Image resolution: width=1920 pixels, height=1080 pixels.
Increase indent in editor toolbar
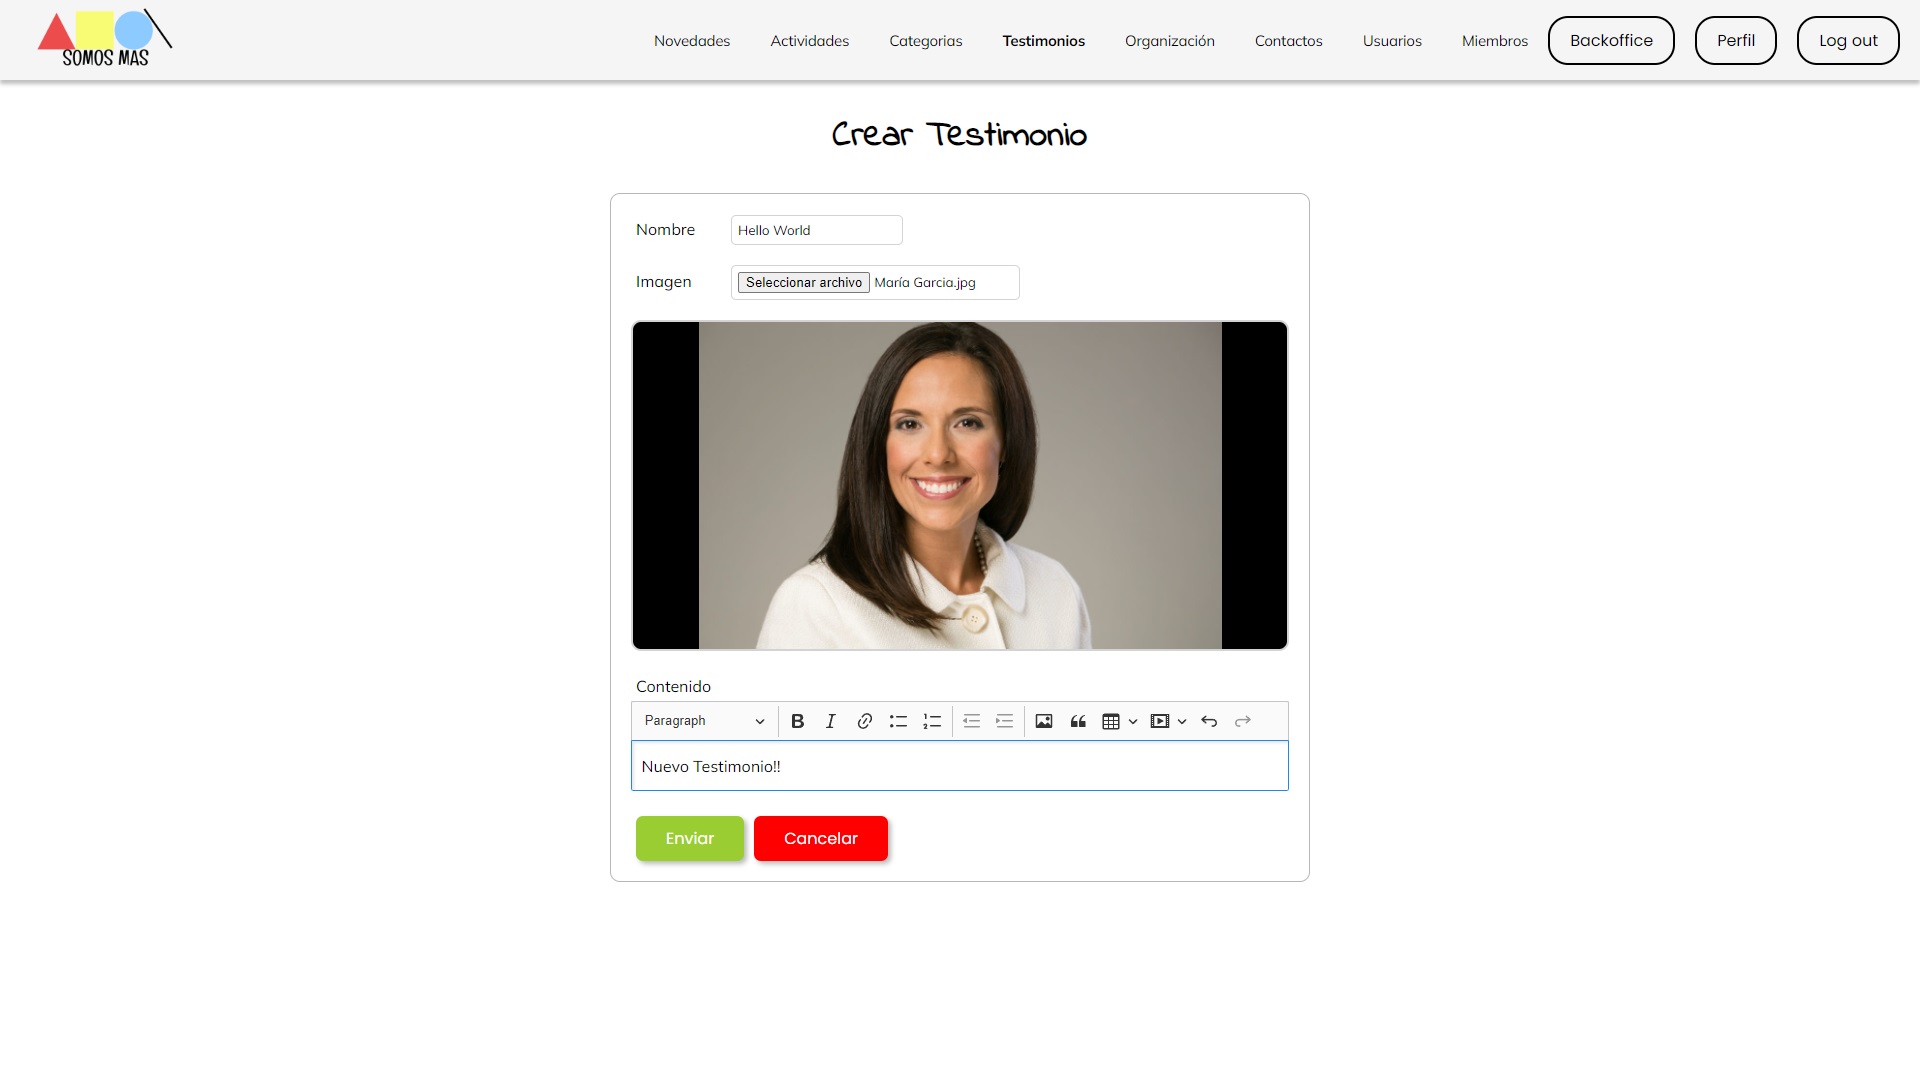pyautogui.click(x=1005, y=721)
